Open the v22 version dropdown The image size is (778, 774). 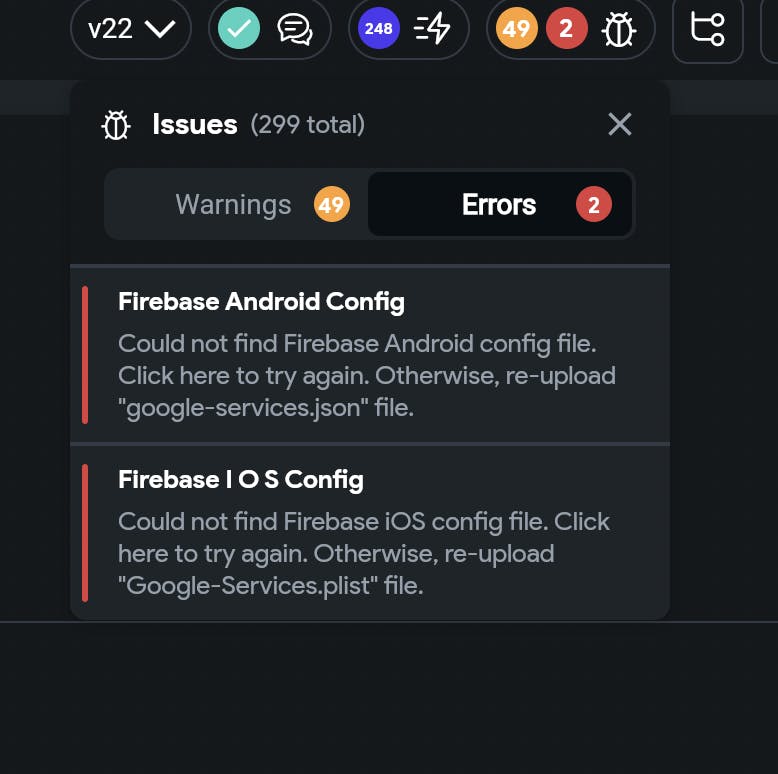tap(131, 29)
